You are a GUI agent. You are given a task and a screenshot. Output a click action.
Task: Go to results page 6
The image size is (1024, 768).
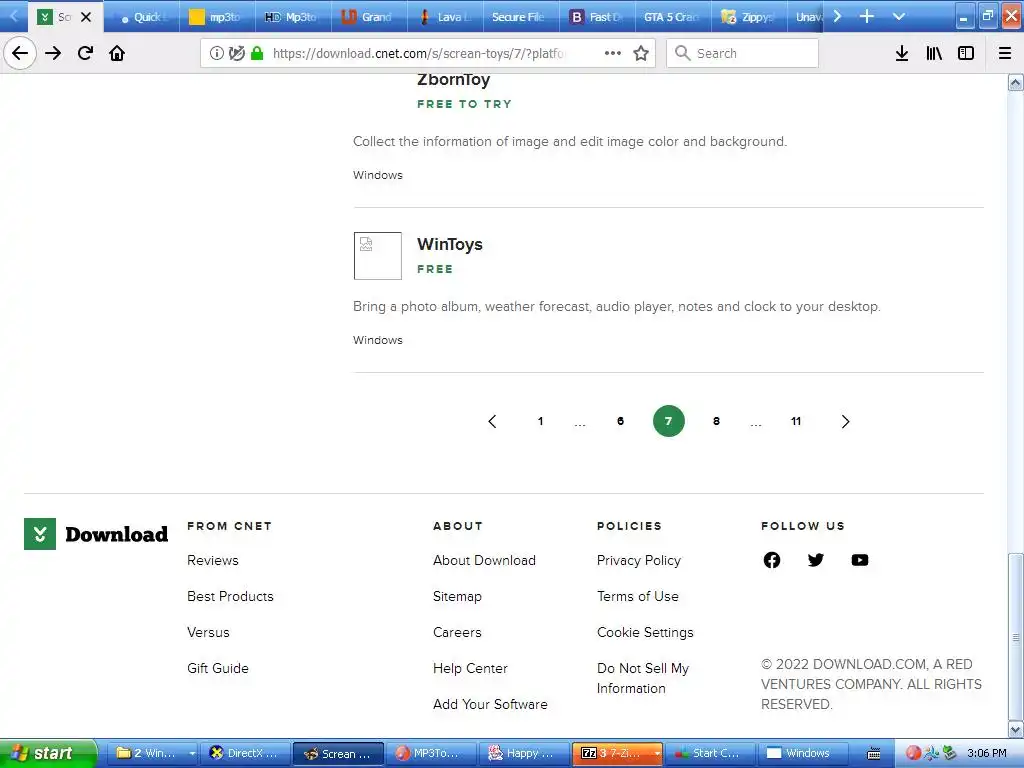(x=620, y=421)
